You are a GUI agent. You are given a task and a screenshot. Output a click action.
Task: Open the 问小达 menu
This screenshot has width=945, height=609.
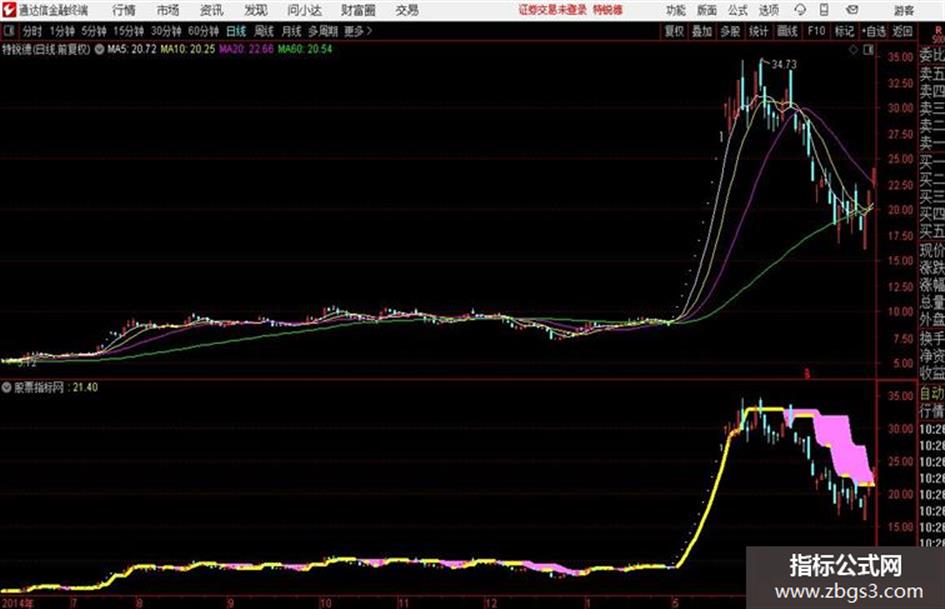[x=304, y=10]
